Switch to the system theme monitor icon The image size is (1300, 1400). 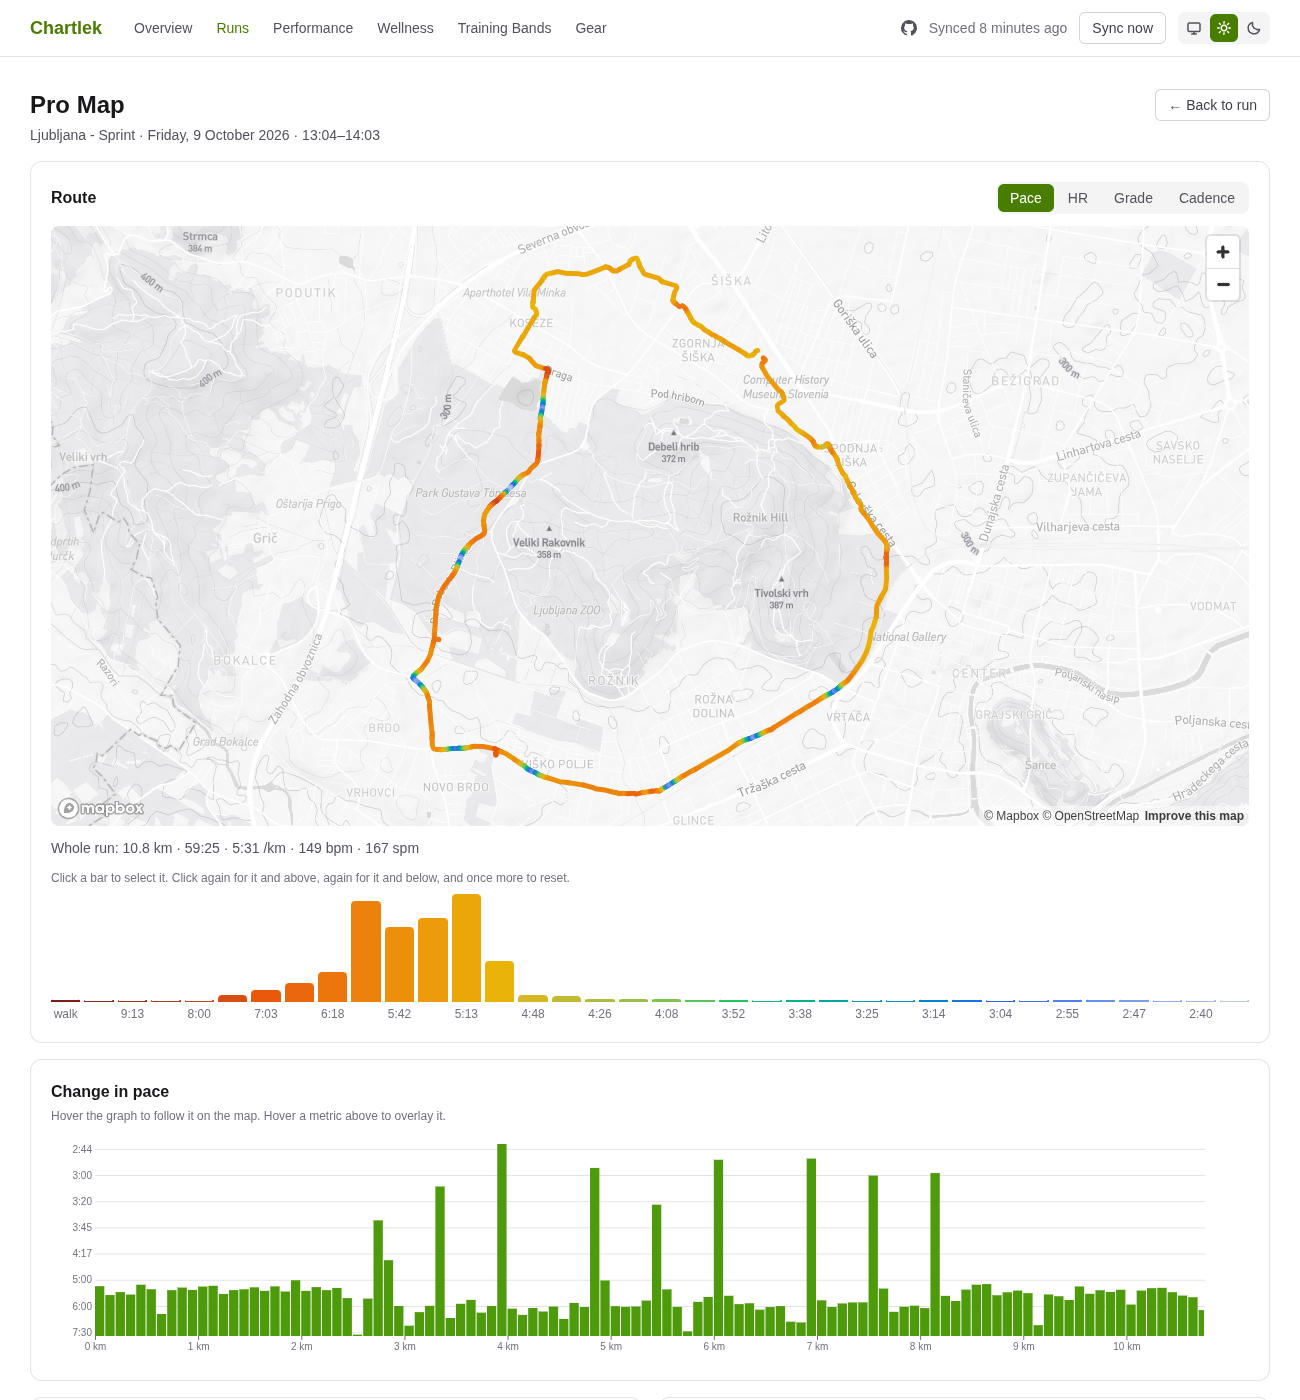tap(1194, 28)
